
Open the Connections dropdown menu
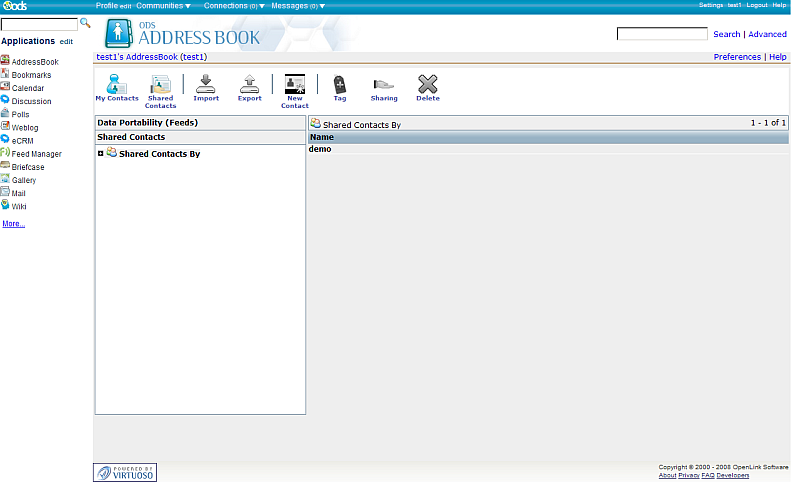tap(234, 6)
